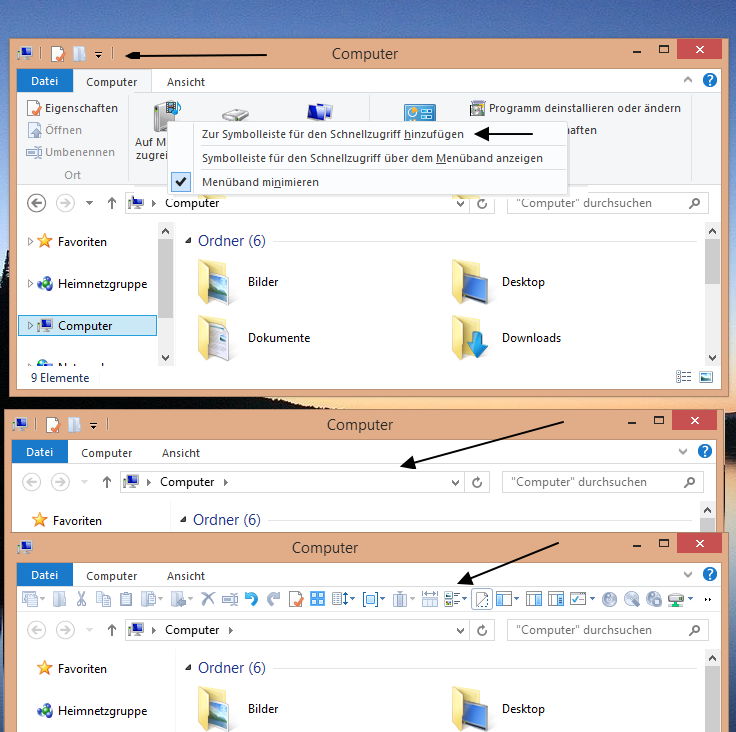Open the Sort by dropdown in bottom toolbar
The width and height of the screenshot is (736, 732).
344,599
